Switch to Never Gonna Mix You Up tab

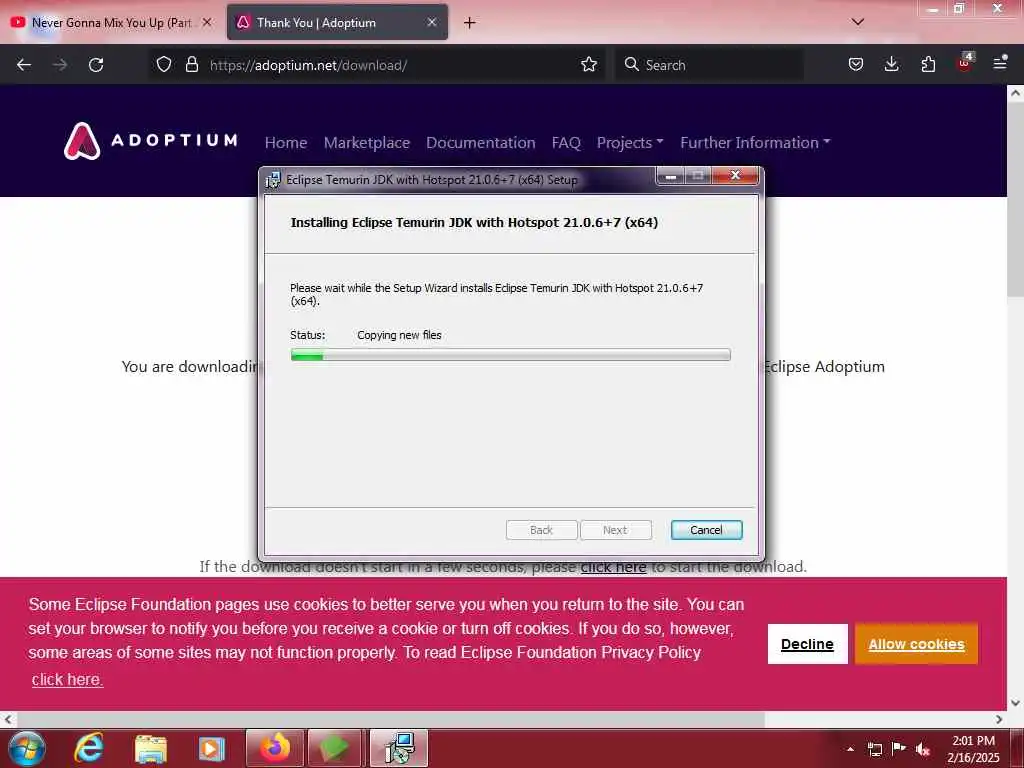[x=112, y=22]
